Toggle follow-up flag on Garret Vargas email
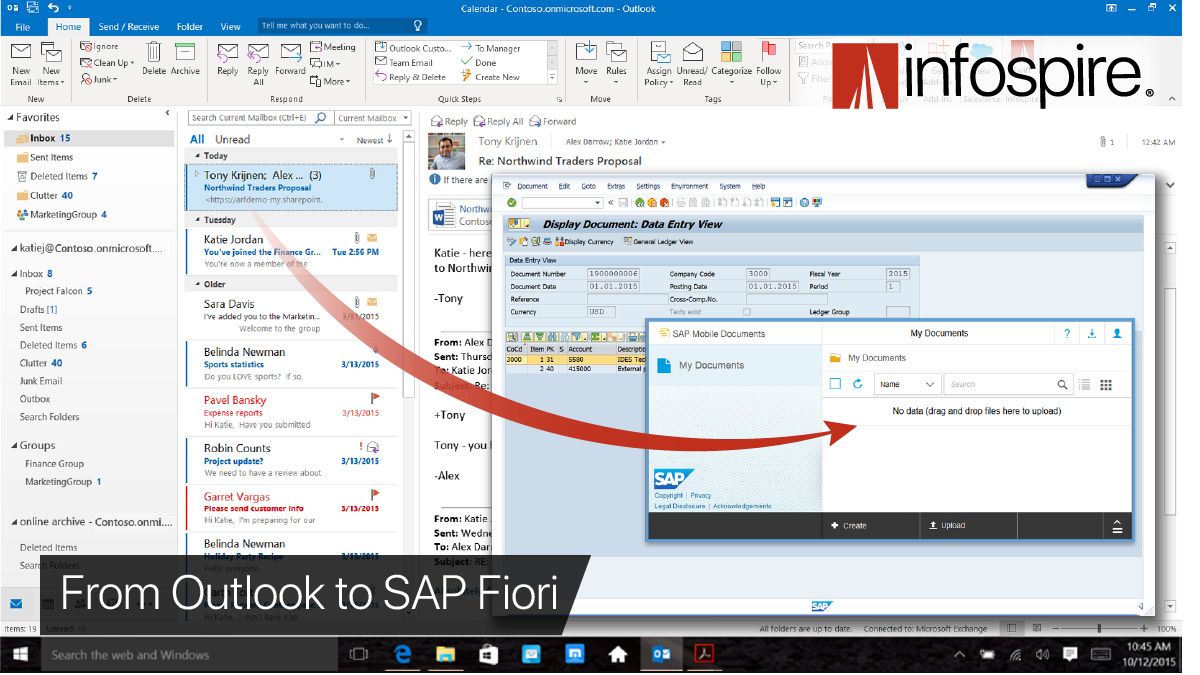Screen dimensions: 1200x675 pos(375,494)
